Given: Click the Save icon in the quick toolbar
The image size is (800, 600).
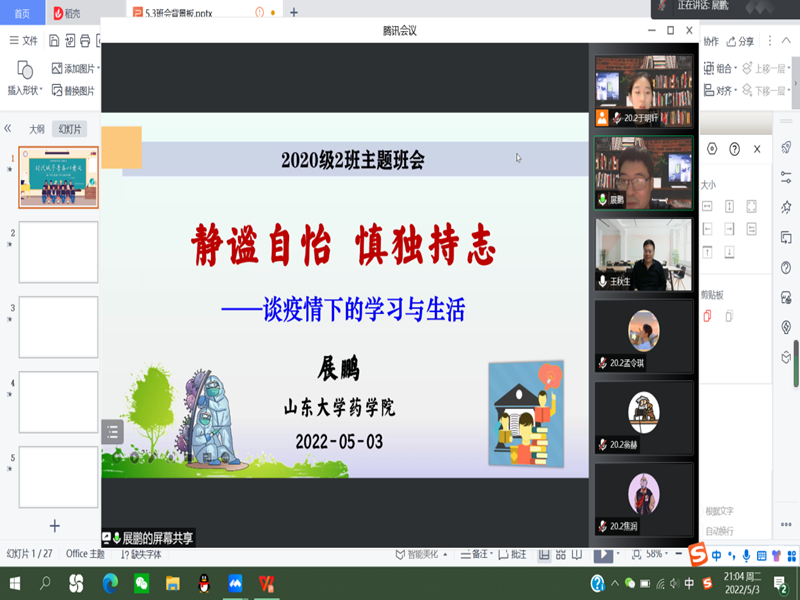Looking at the screenshot, I should [55, 41].
